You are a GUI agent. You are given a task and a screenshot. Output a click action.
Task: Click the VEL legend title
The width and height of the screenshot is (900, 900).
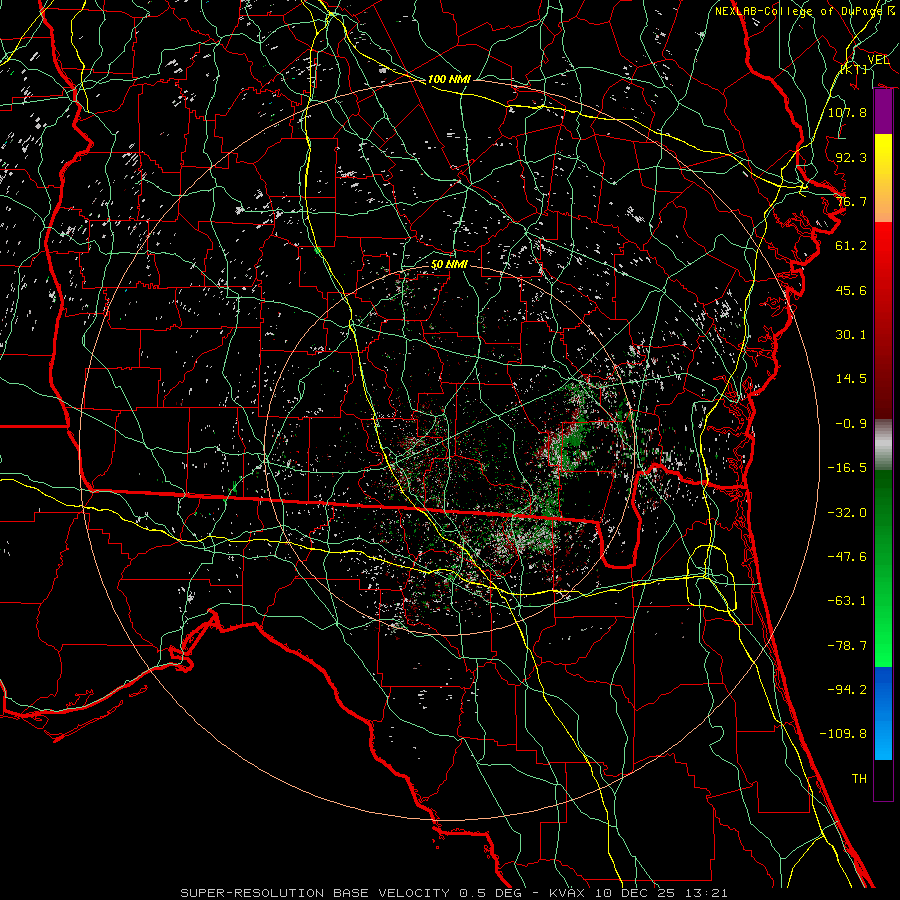coord(878,60)
